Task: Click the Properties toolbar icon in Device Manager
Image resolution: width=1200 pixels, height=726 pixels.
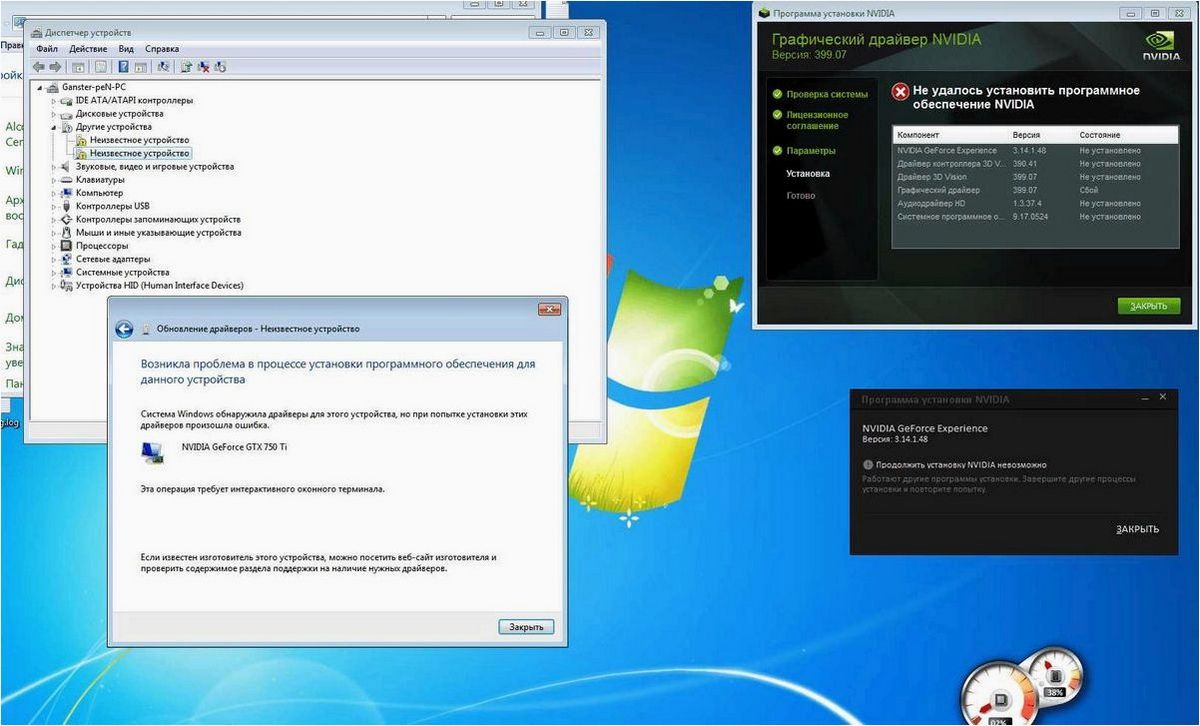Action: point(101,67)
